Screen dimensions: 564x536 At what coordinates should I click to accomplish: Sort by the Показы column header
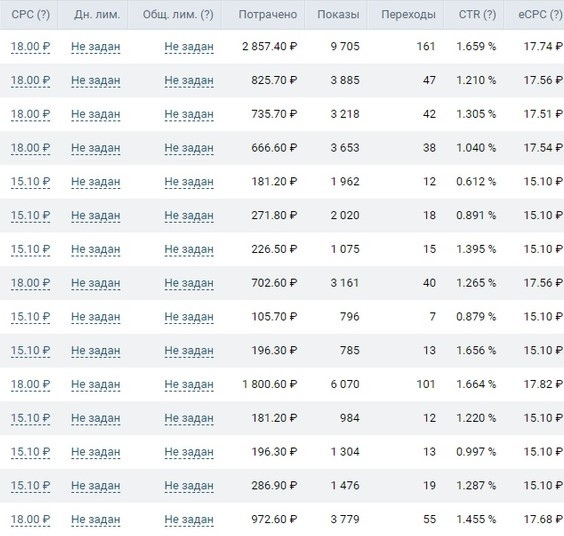[338, 14]
